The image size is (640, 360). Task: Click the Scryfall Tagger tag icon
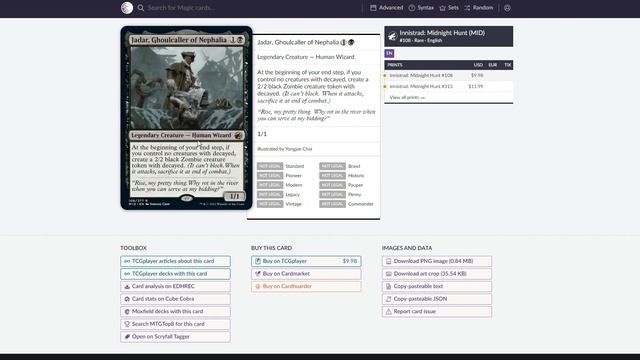(127, 337)
